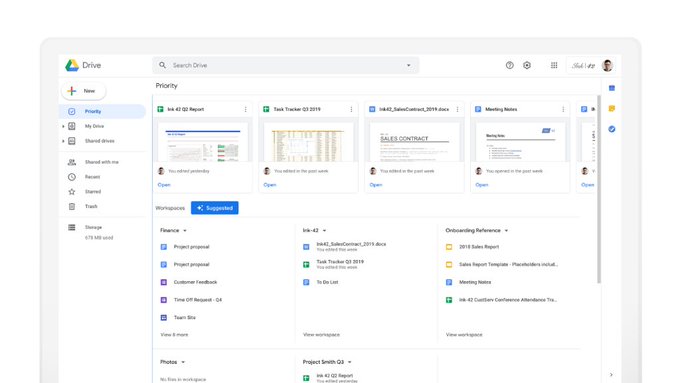Click the Suggested workspaces button
The width and height of the screenshot is (680, 383).
[x=215, y=208]
